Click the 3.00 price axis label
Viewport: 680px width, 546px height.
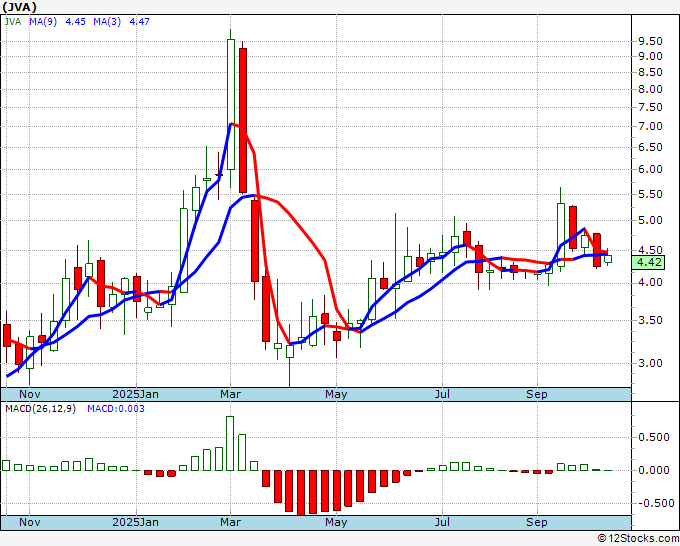click(x=649, y=364)
